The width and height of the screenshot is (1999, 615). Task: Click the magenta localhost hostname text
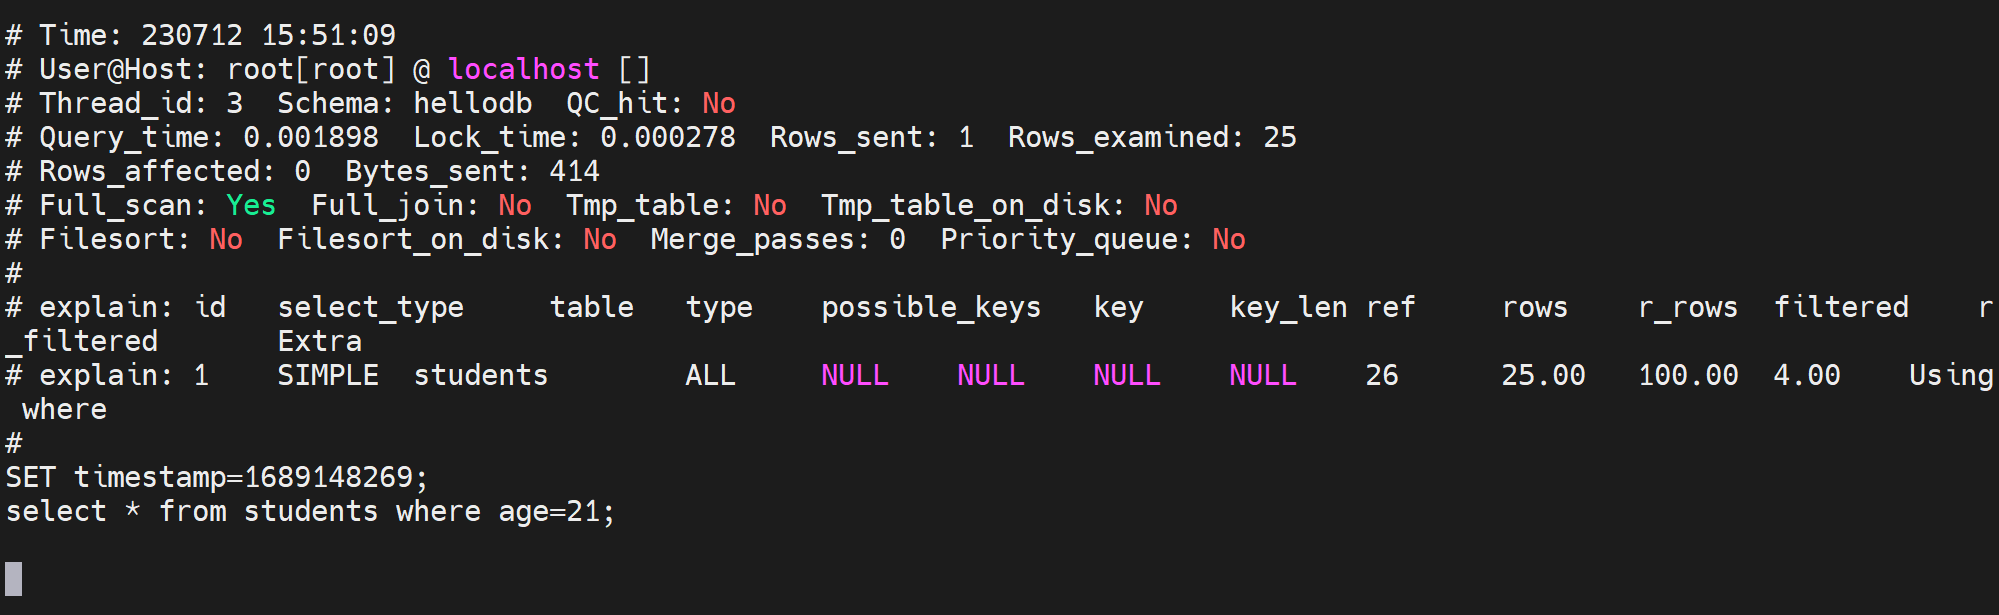(523, 69)
